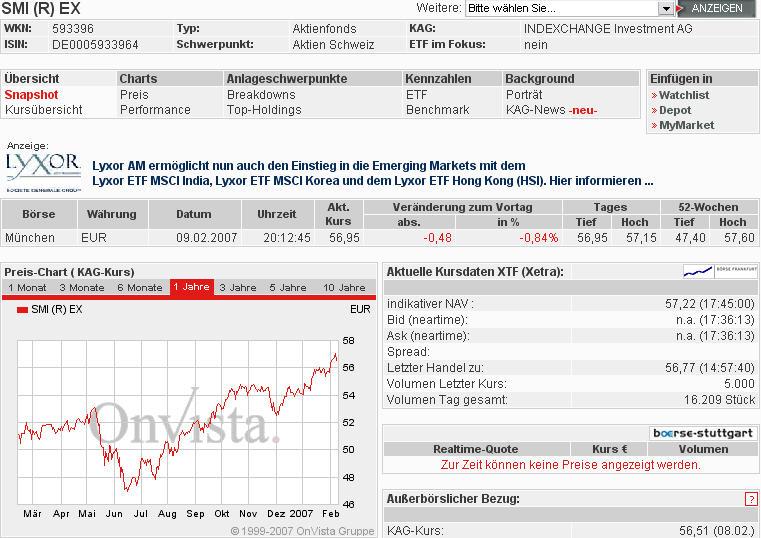The height and width of the screenshot is (538, 761).
Task: Open Benchmark link
Action: [437, 110]
